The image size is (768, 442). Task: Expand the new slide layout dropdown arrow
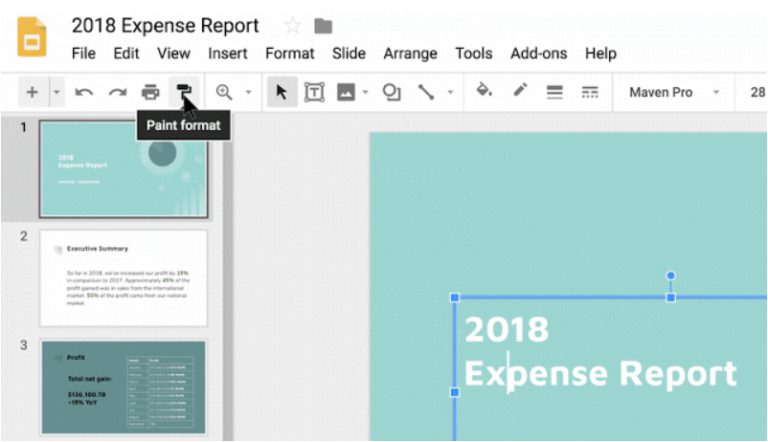click(57, 92)
